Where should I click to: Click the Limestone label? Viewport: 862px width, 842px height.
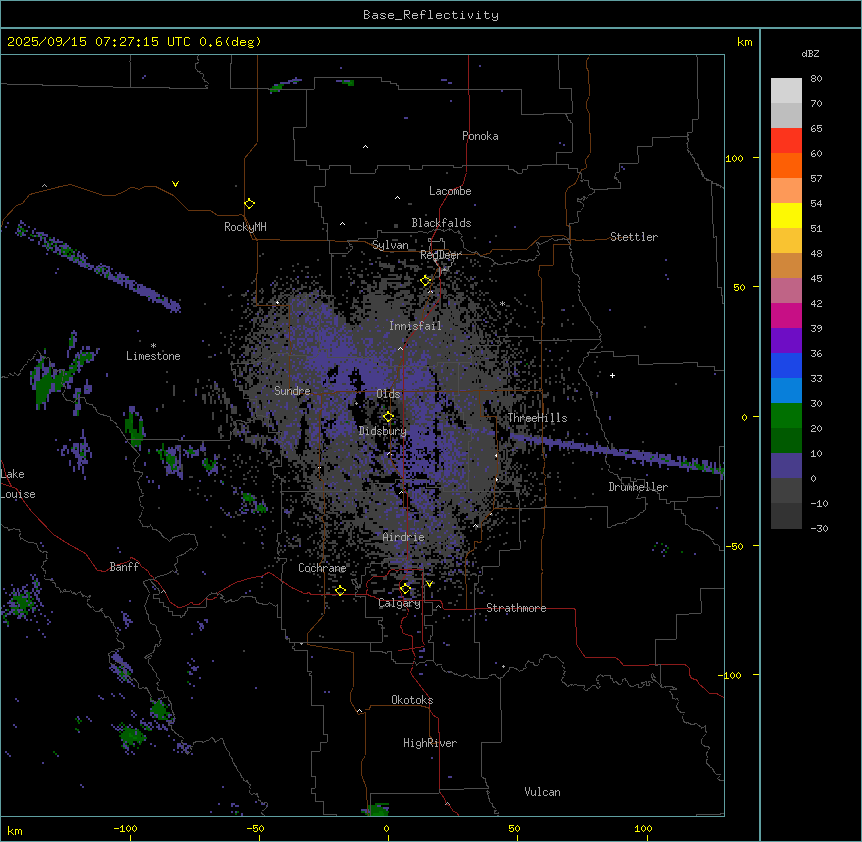(x=153, y=356)
